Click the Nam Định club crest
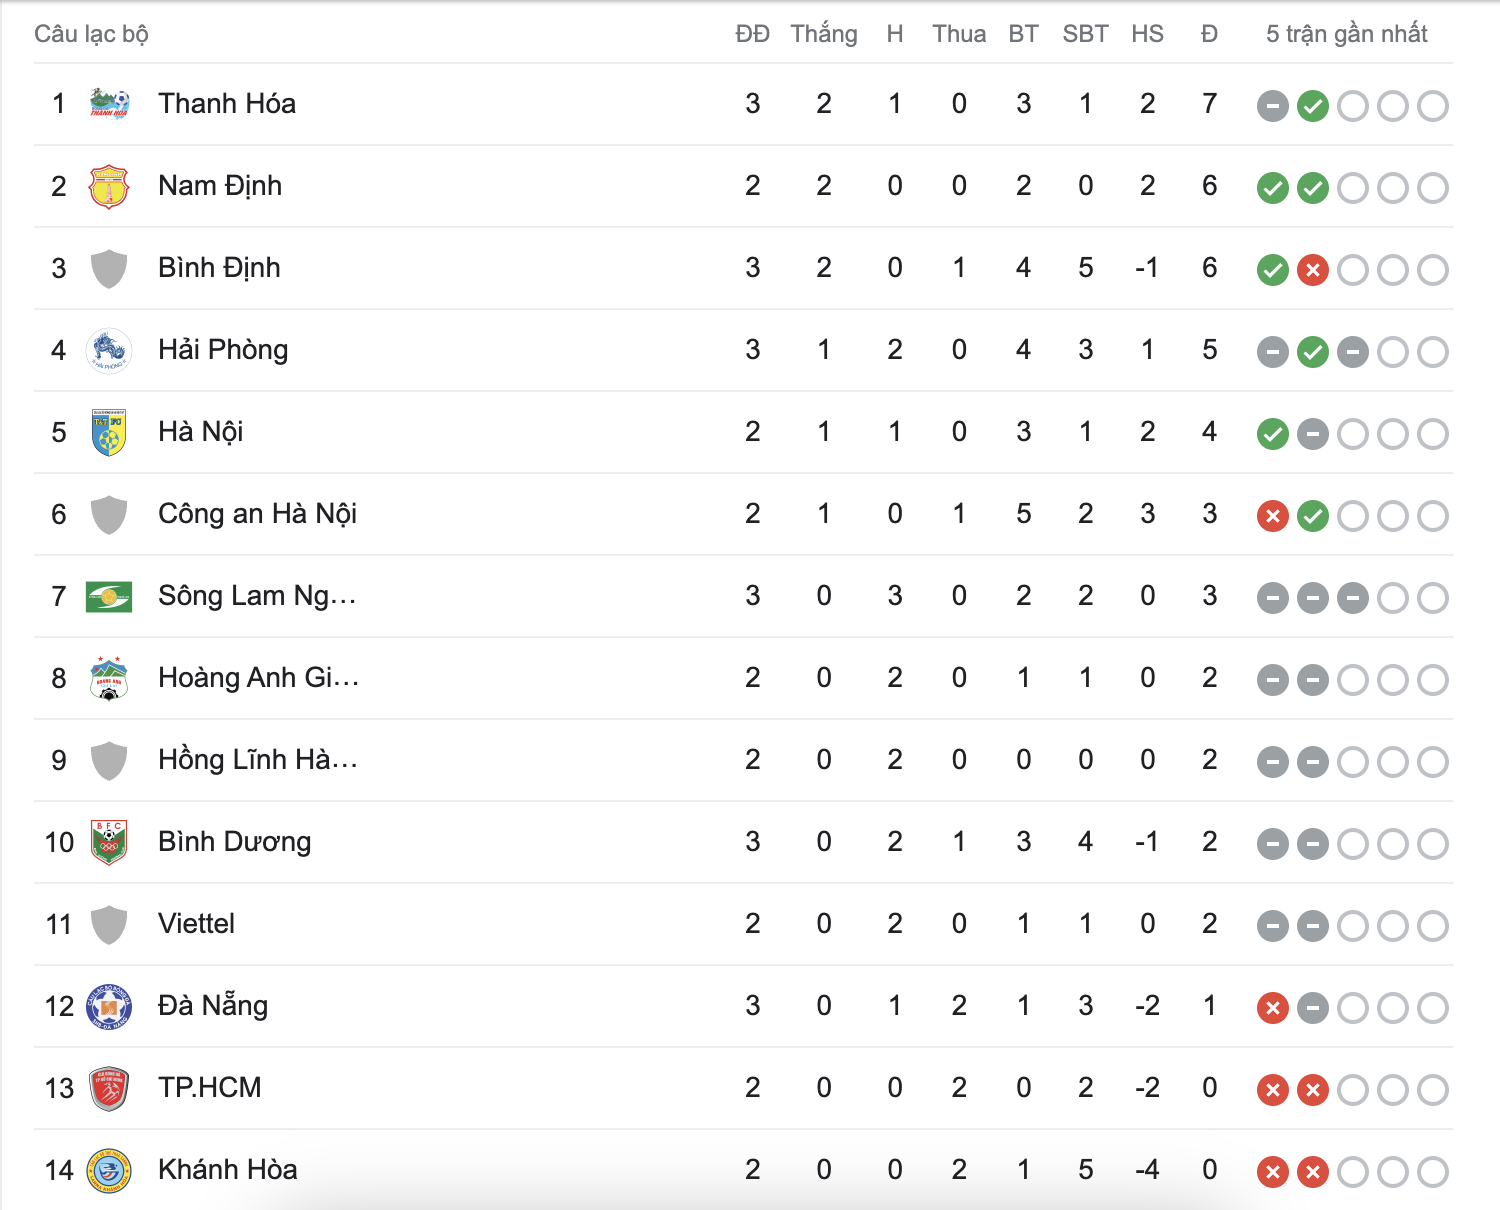Image resolution: width=1500 pixels, height=1210 pixels. point(109,186)
